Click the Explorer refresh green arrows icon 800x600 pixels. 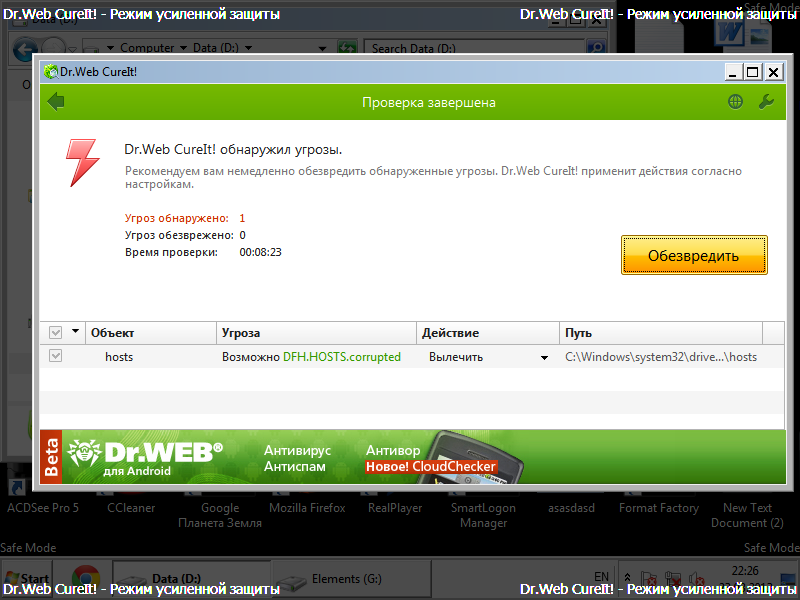[346, 48]
